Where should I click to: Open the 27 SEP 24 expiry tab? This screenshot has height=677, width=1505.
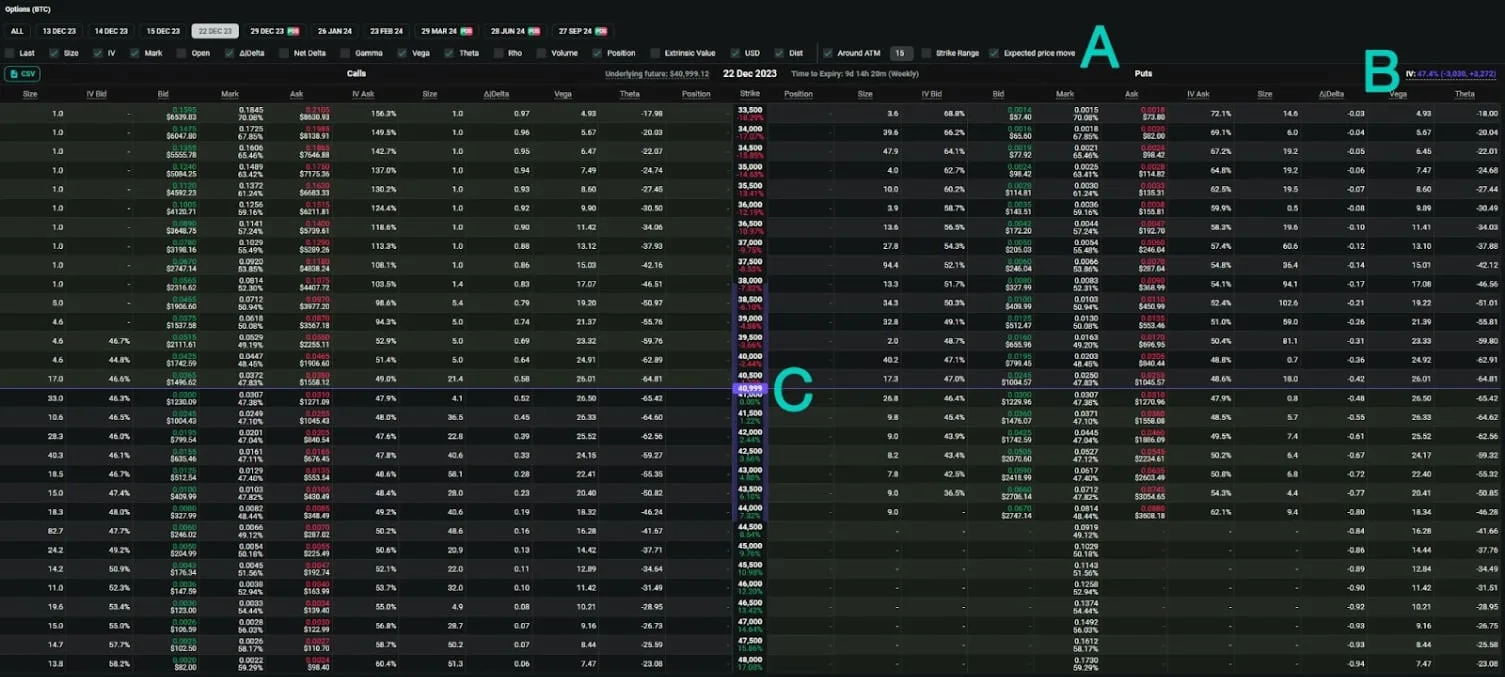tap(582, 31)
